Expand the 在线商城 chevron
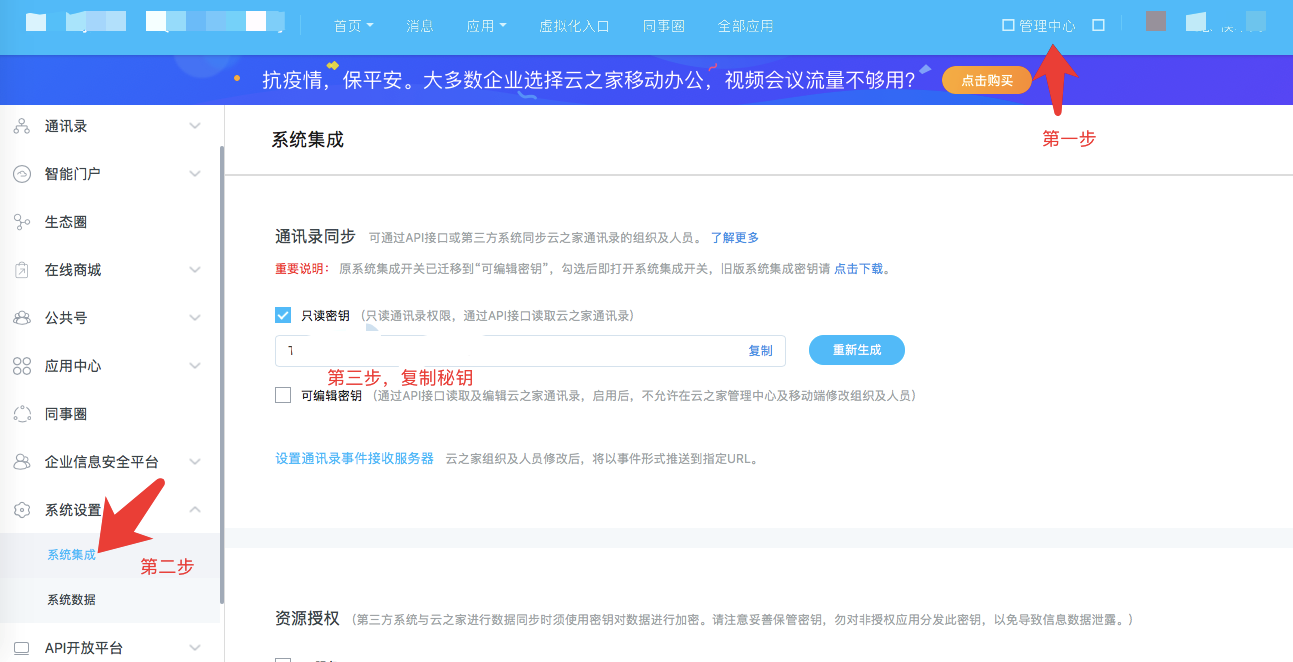1293x662 pixels. tap(195, 270)
